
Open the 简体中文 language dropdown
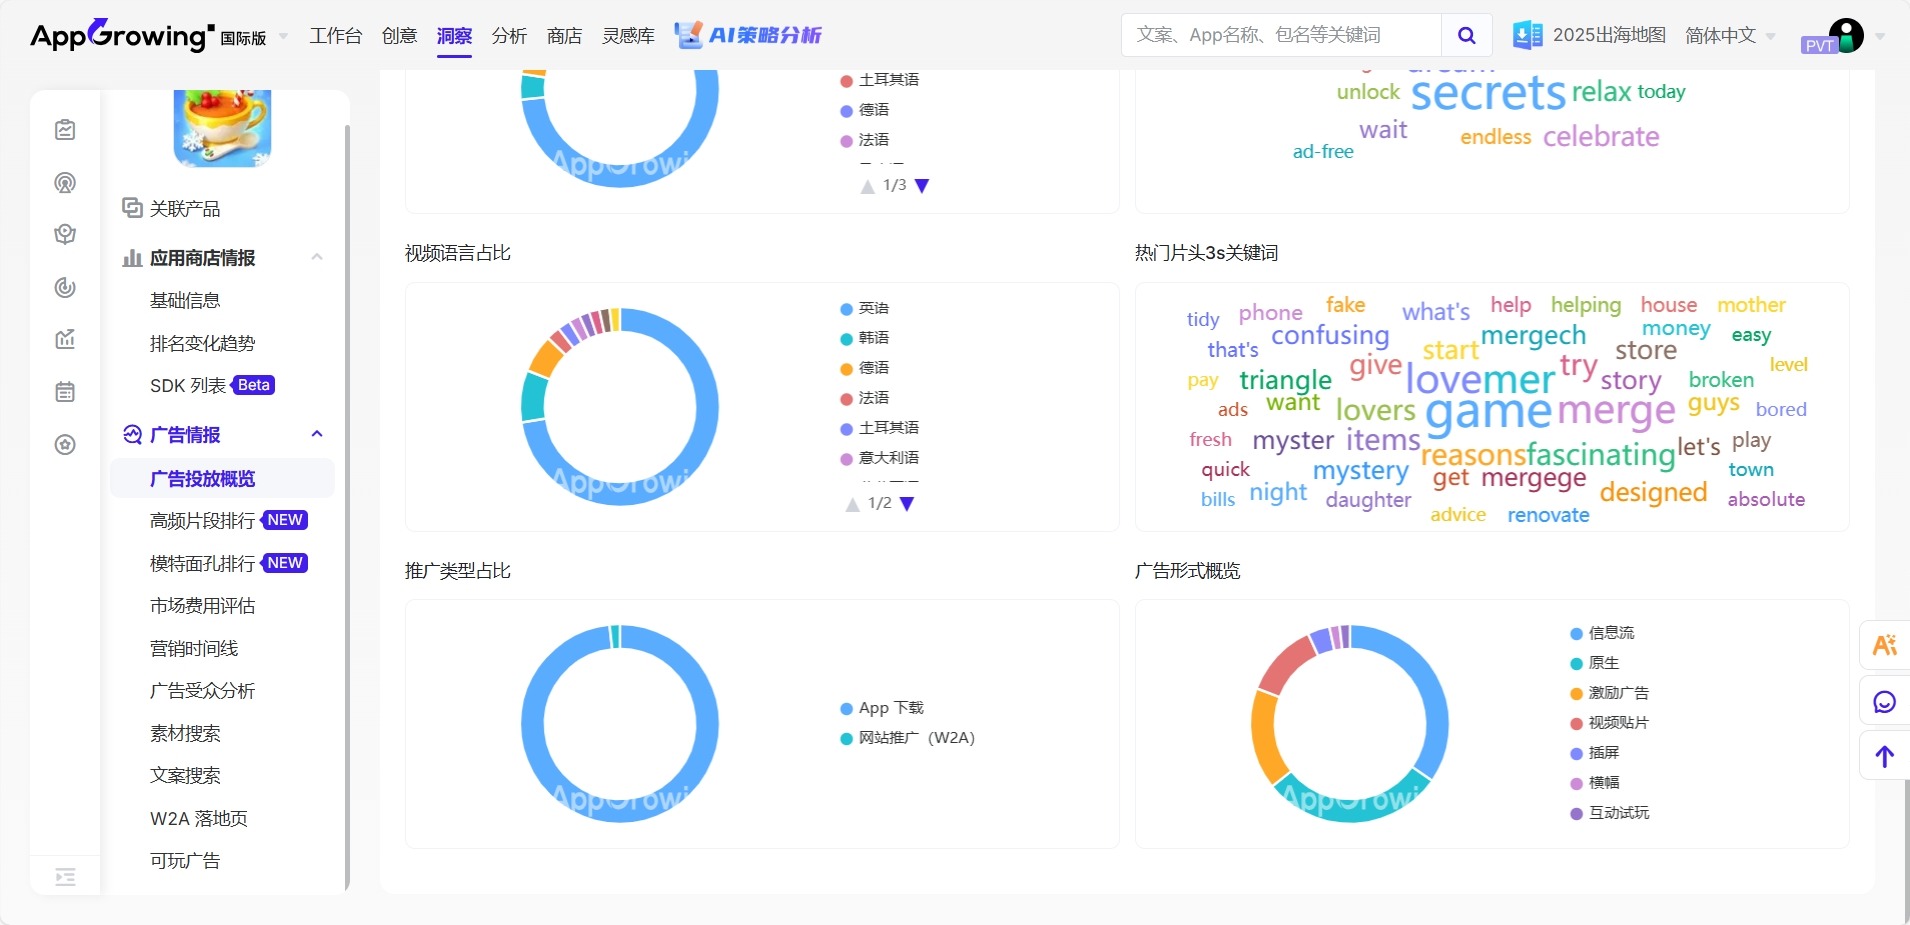[x=1729, y=36]
